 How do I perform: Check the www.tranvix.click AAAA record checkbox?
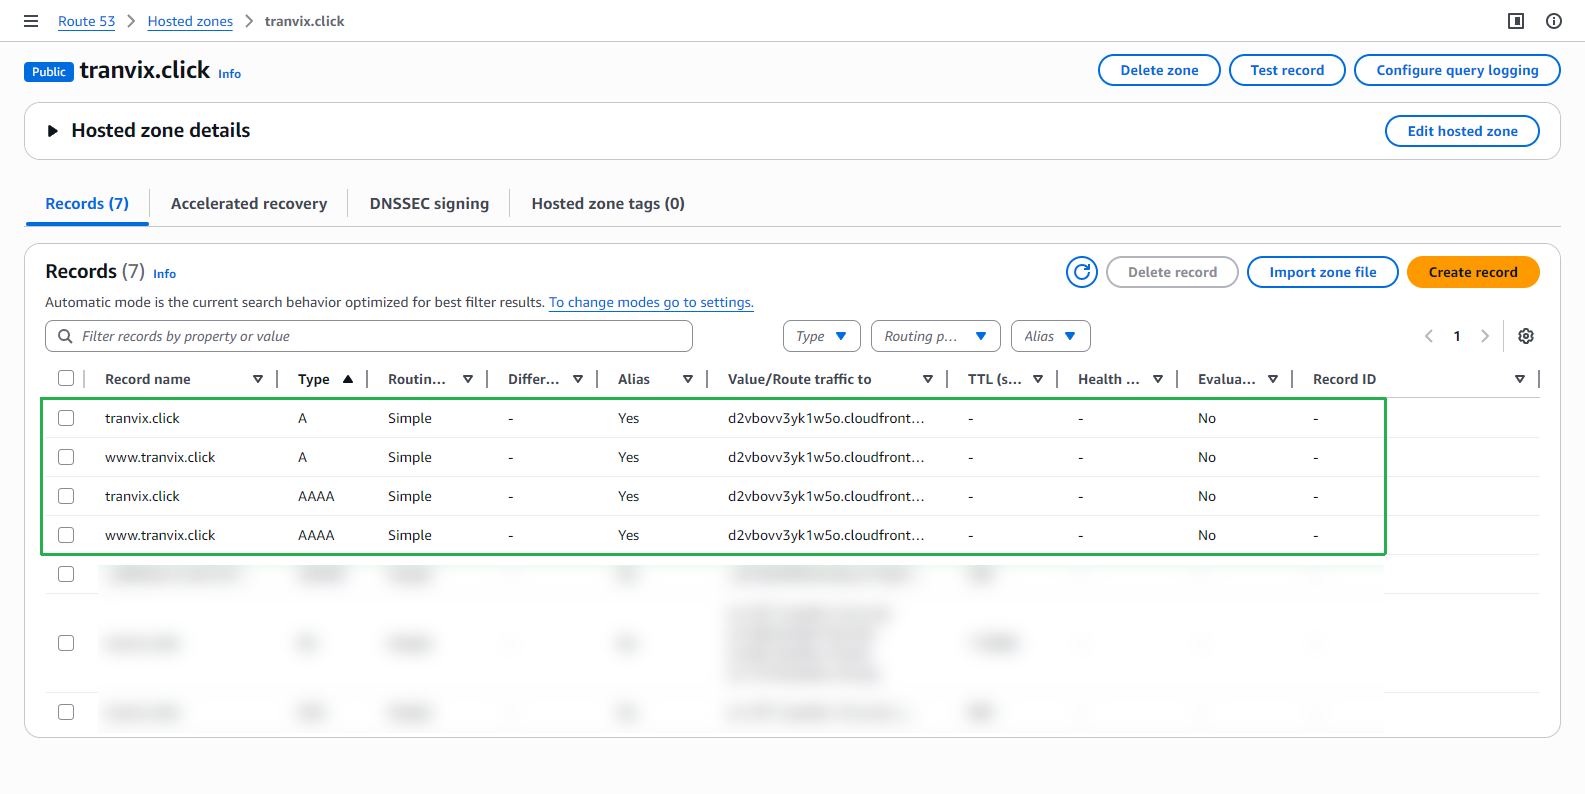click(66, 535)
